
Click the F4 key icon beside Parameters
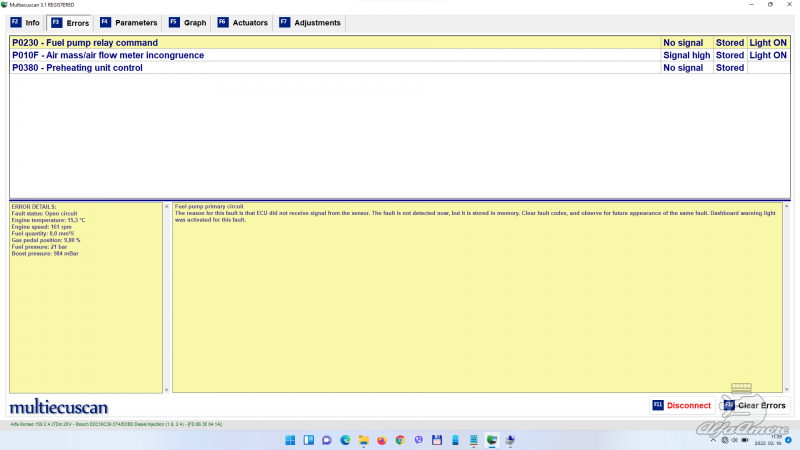coord(105,22)
